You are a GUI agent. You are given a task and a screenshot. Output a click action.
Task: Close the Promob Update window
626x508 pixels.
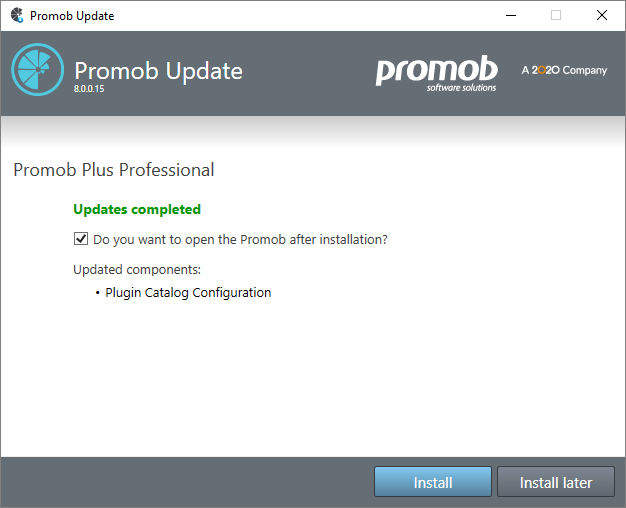click(x=602, y=16)
